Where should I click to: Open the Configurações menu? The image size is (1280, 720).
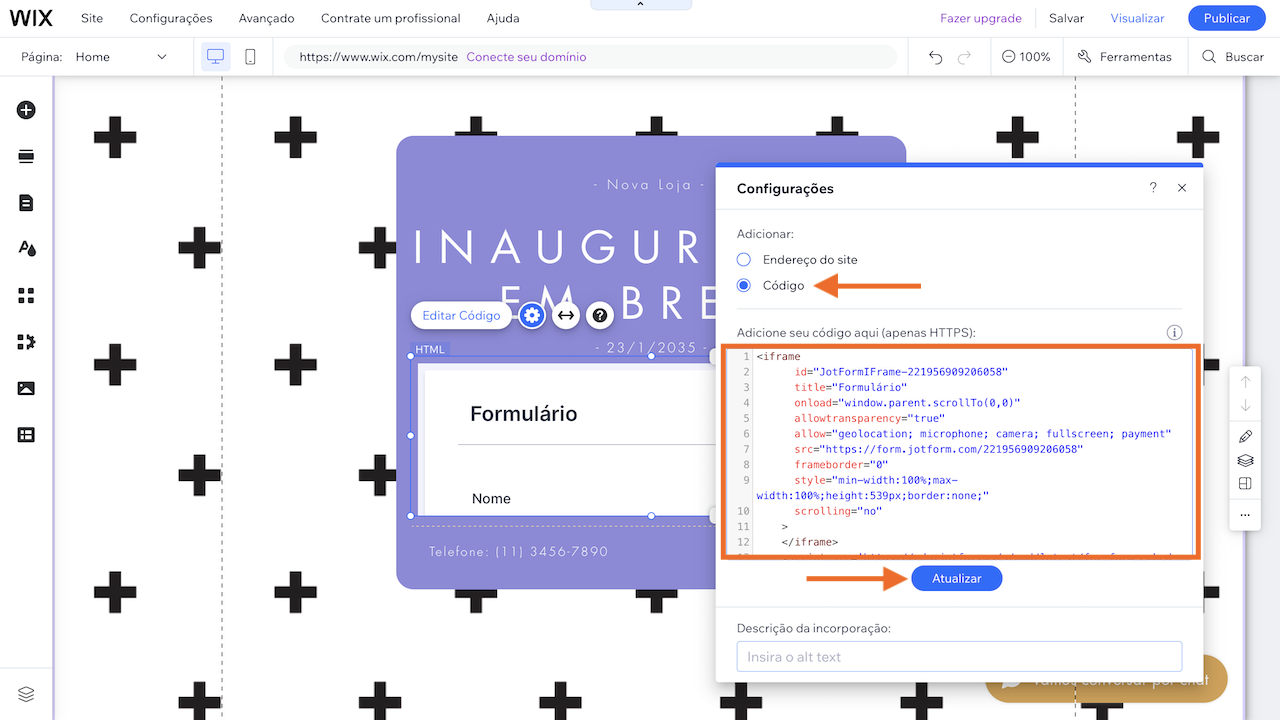tap(170, 17)
